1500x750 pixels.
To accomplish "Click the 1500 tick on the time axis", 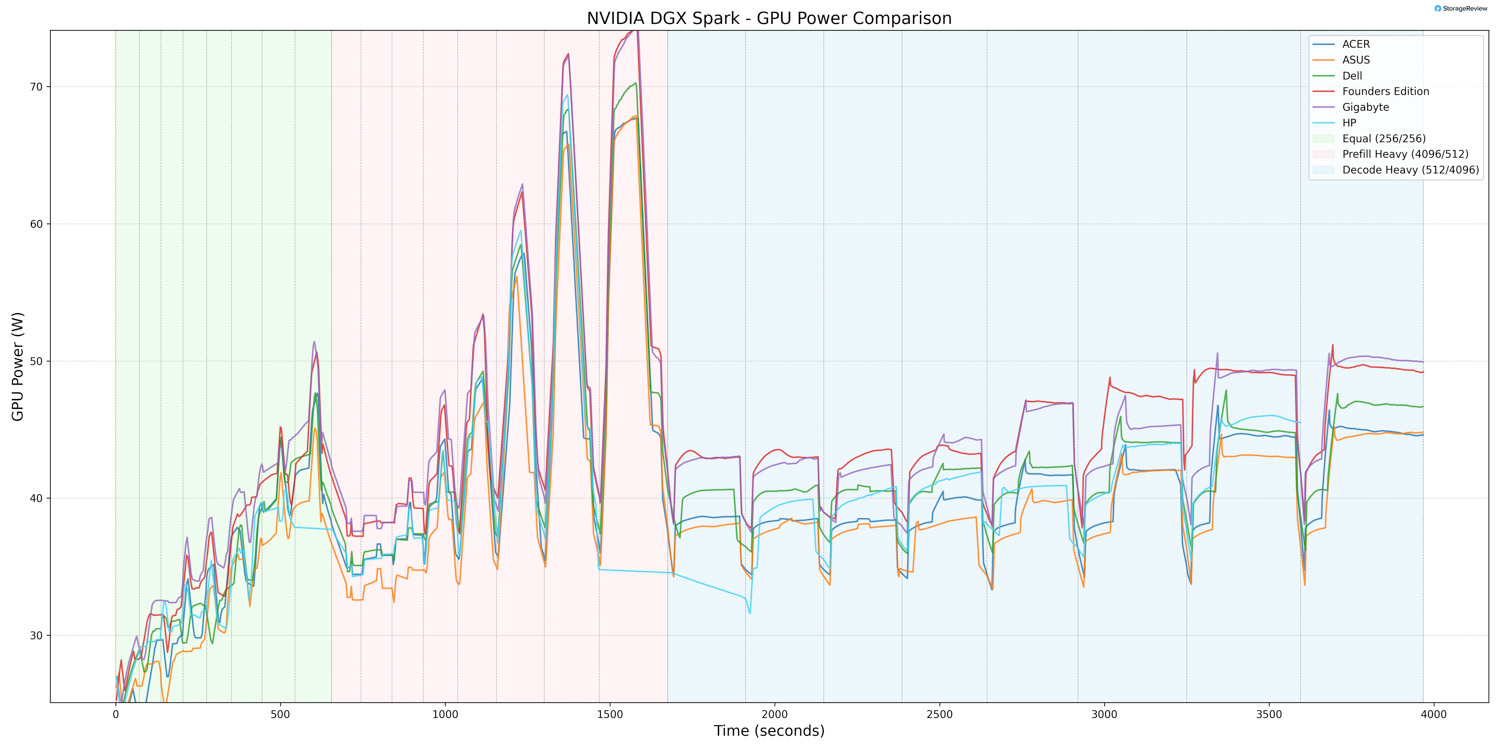I will (610, 714).
